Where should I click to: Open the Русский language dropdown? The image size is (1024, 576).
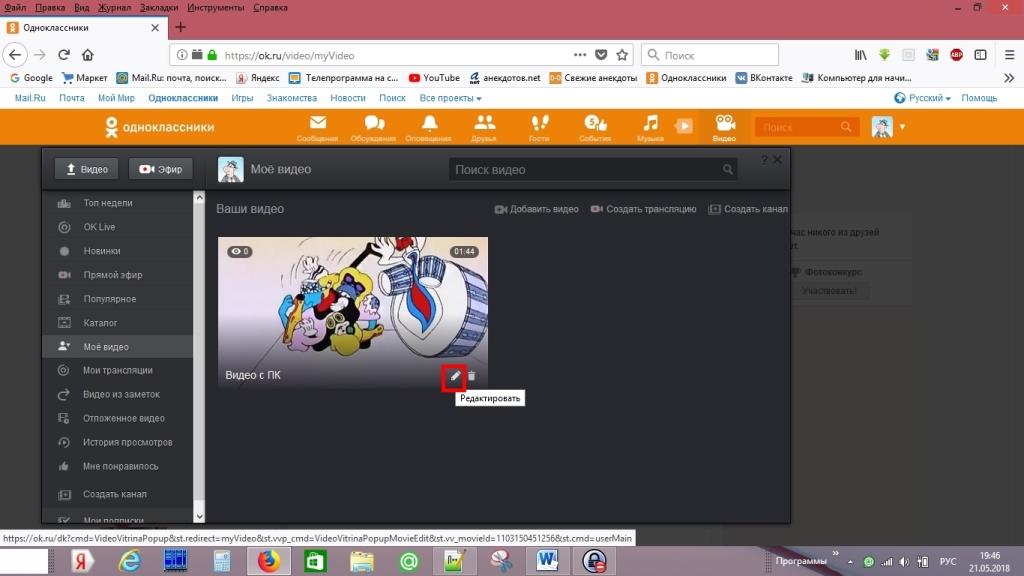[x=922, y=98]
